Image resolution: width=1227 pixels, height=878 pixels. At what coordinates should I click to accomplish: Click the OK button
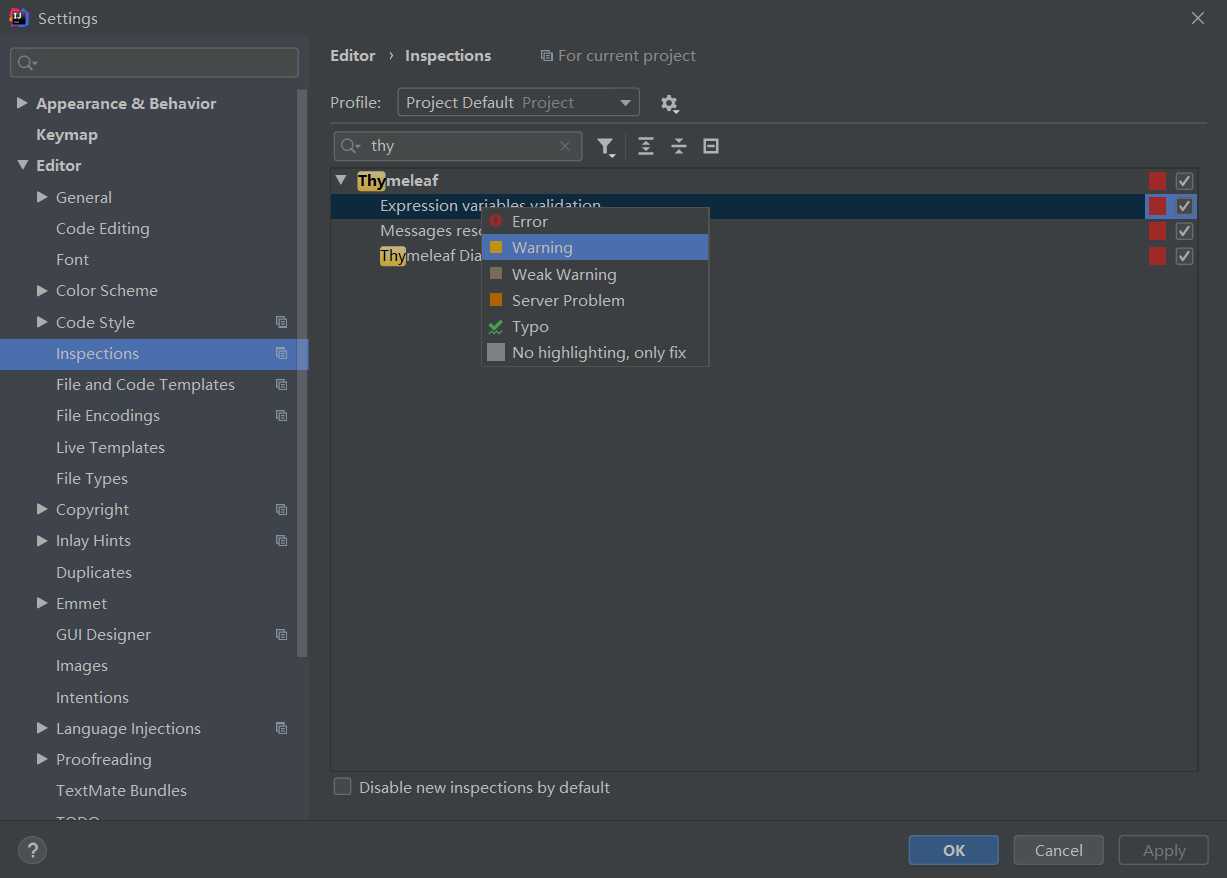(953, 850)
